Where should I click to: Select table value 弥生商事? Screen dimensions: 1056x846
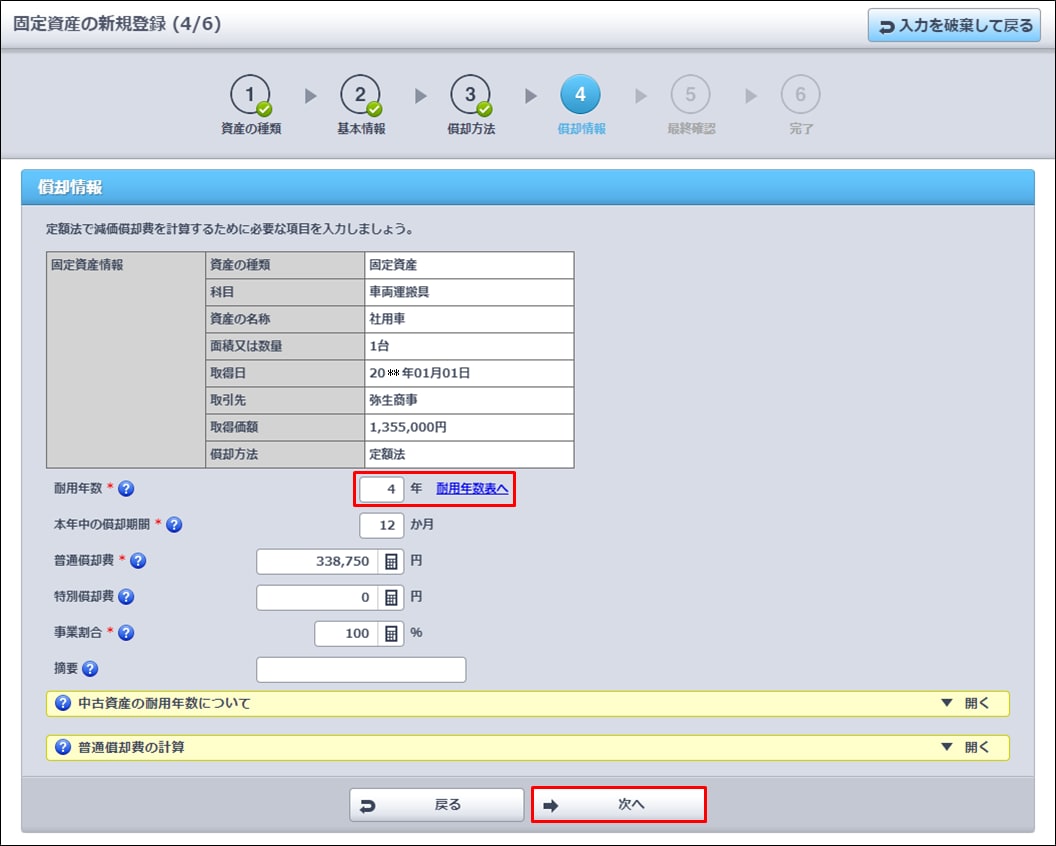(393, 400)
